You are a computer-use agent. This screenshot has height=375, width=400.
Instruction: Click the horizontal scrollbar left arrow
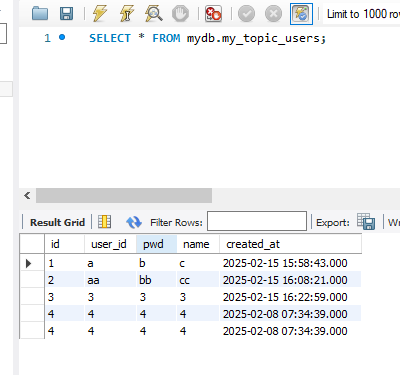[27, 195]
